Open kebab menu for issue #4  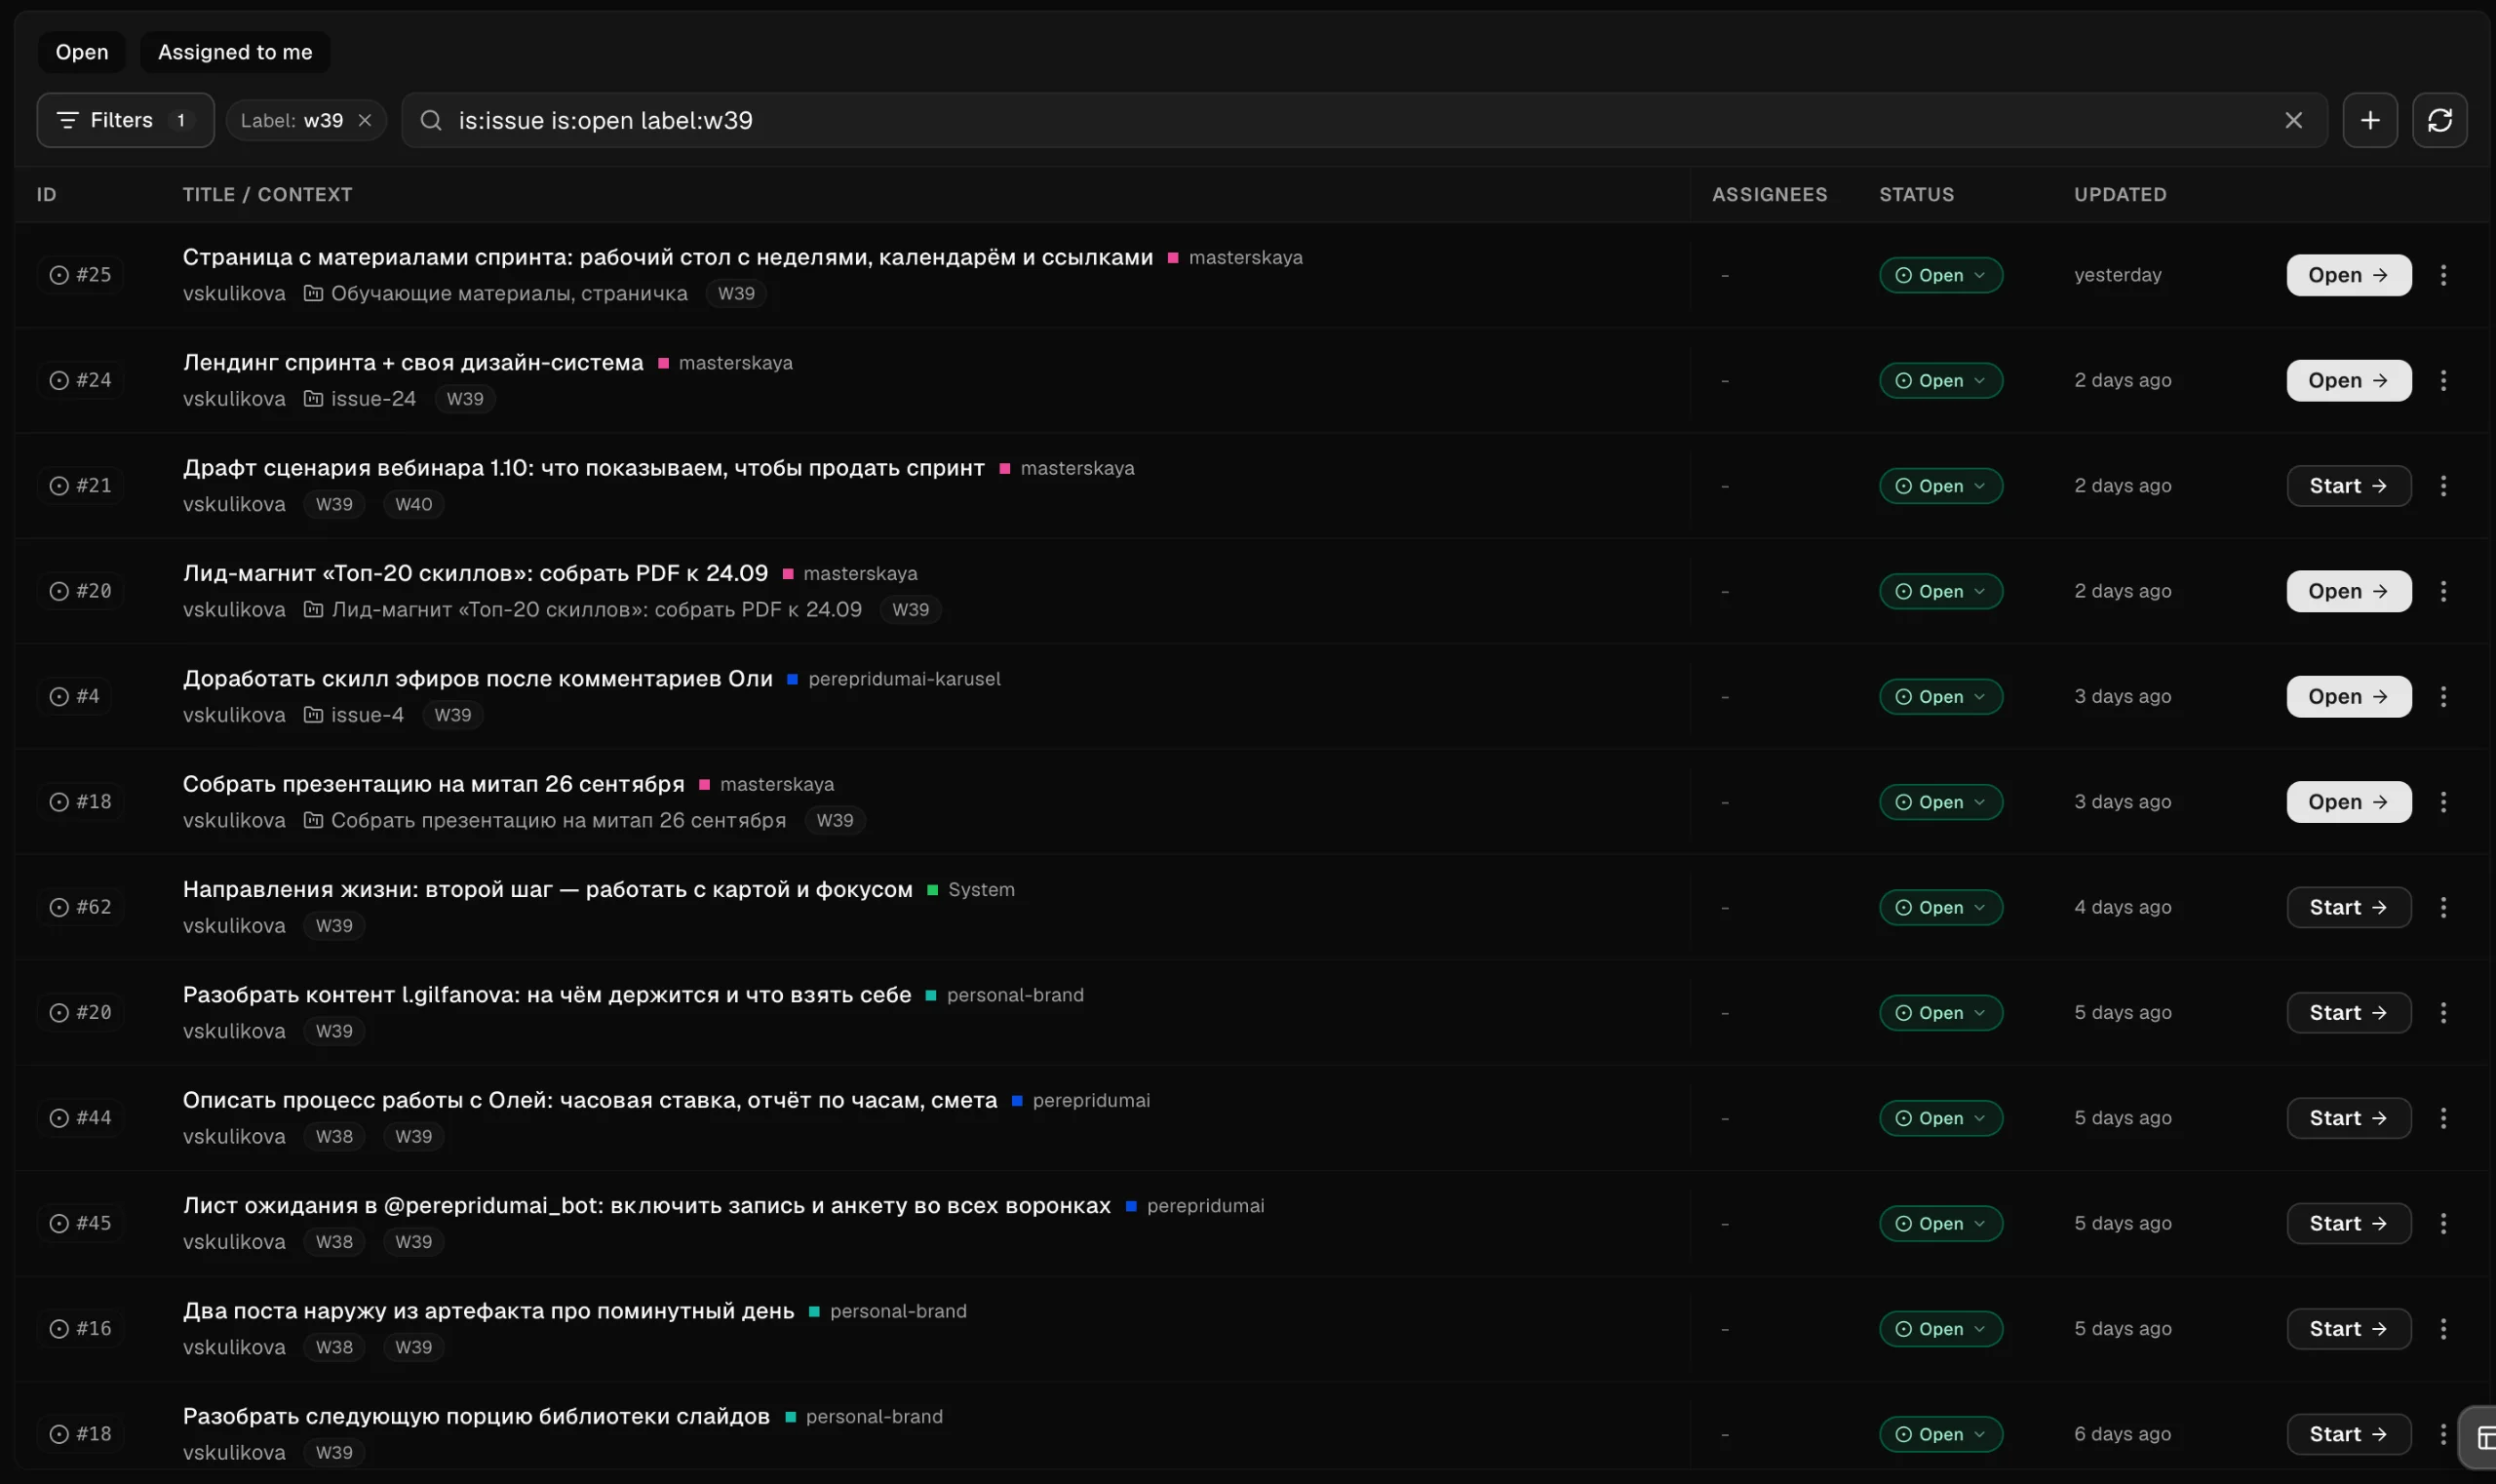point(2443,696)
